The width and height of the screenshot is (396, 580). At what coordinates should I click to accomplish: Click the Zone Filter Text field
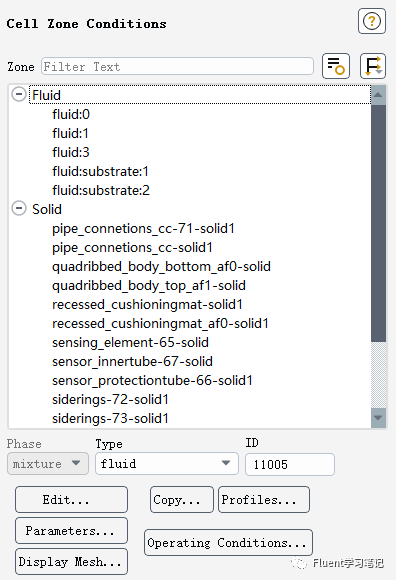point(177,67)
